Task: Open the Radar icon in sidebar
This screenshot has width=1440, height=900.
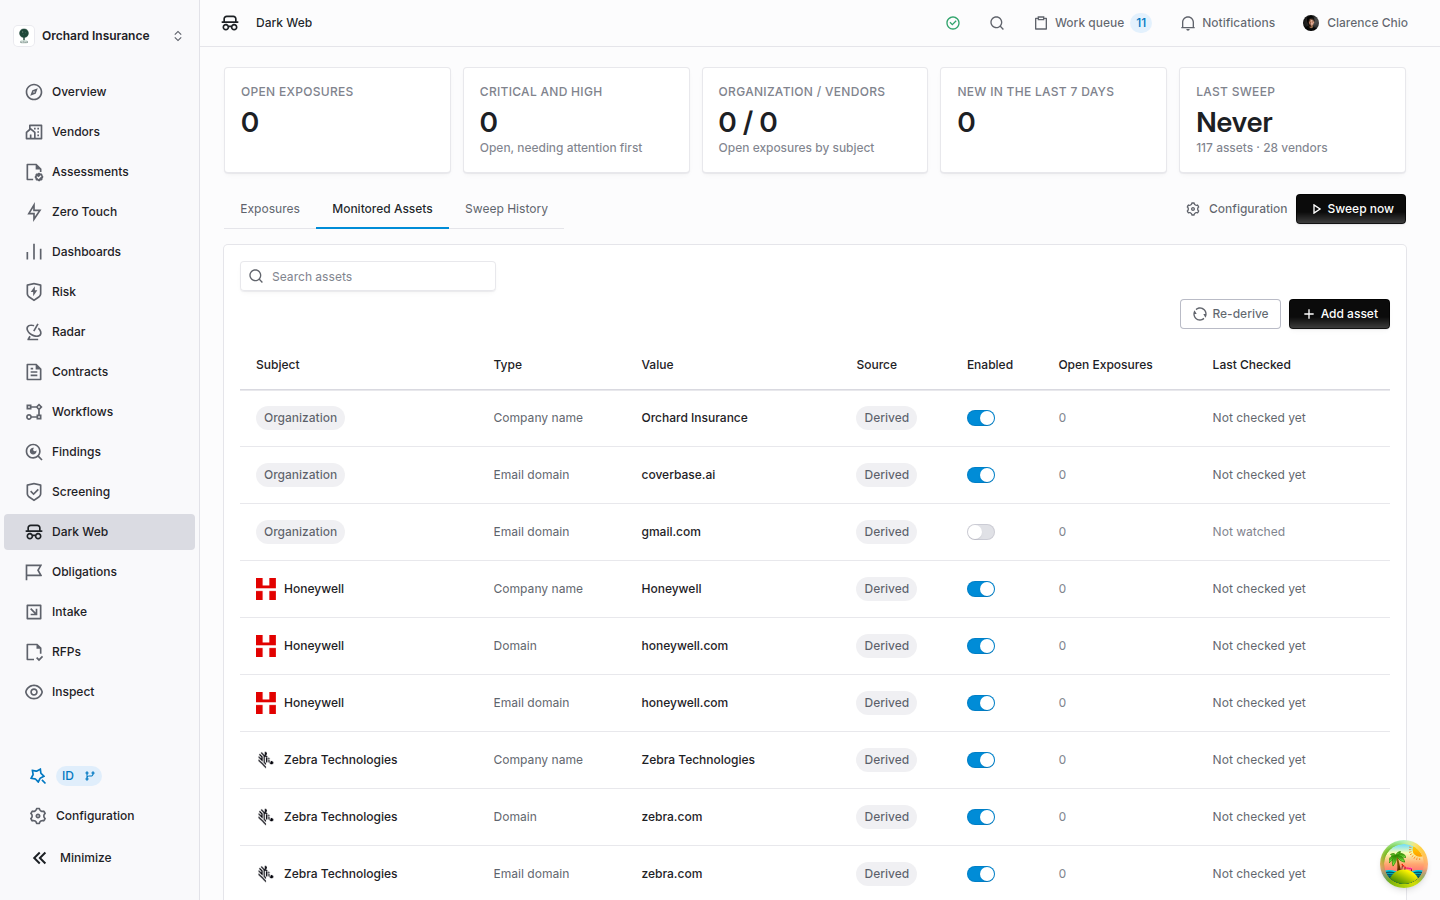Action: coord(34,332)
